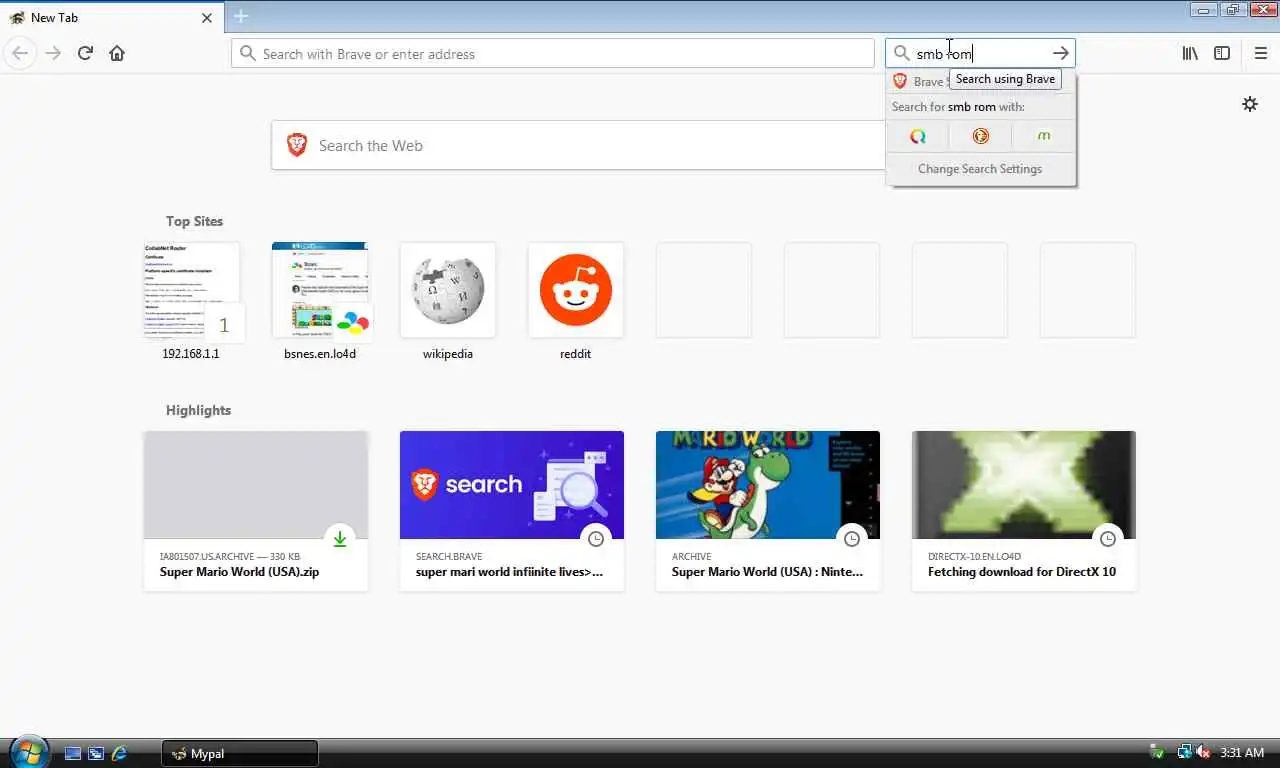1280x768 pixels.
Task: Click 'Fetching download for DirectX 10' title
Action: tap(1022, 572)
